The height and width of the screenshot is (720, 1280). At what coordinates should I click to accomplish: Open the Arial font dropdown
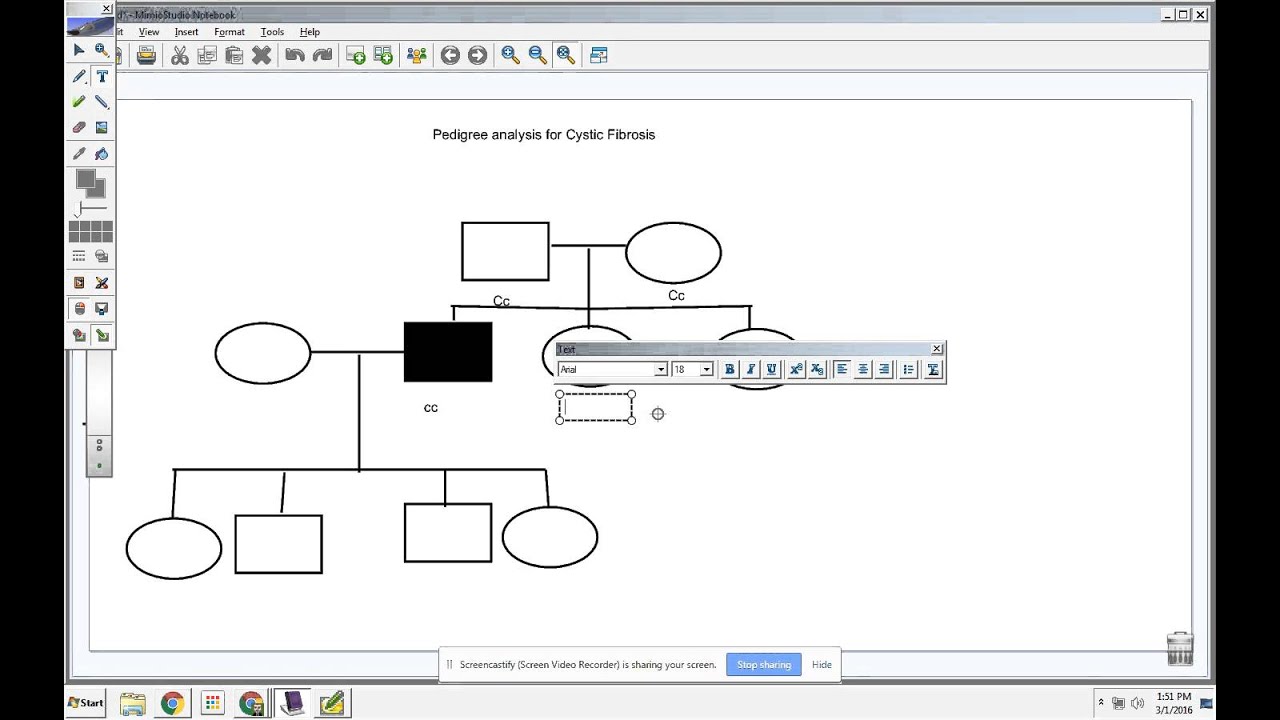click(x=660, y=369)
